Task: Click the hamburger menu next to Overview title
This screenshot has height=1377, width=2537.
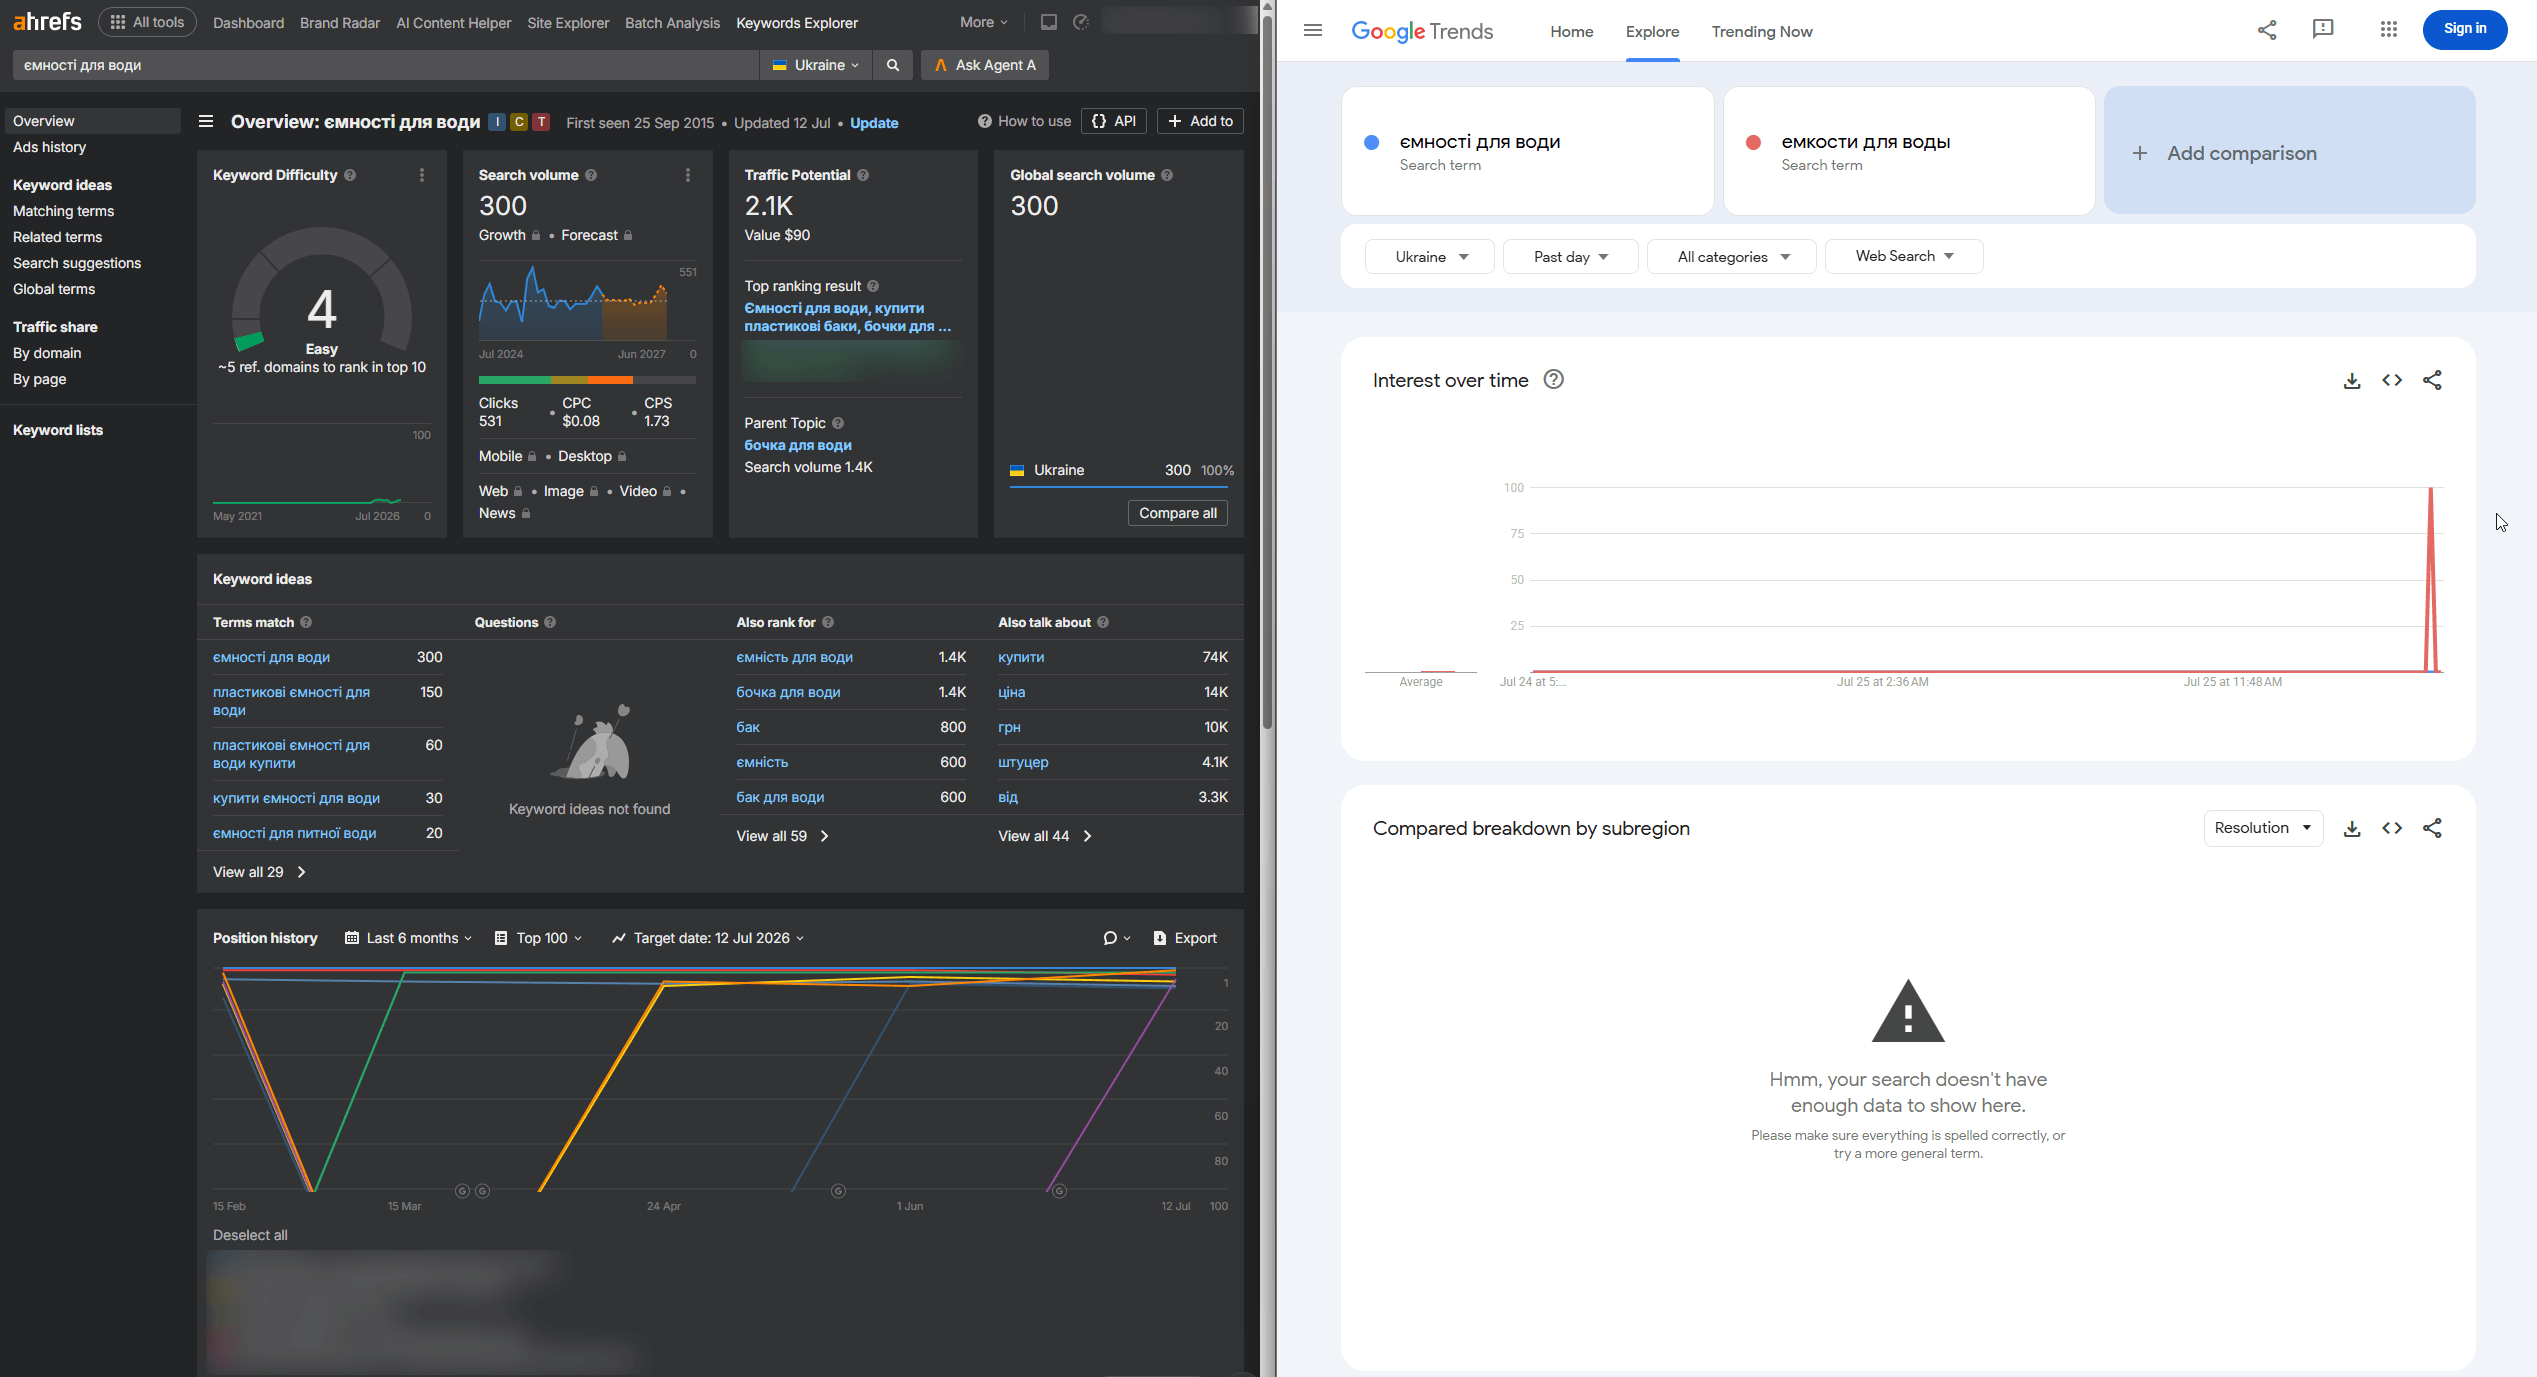Action: [206, 122]
